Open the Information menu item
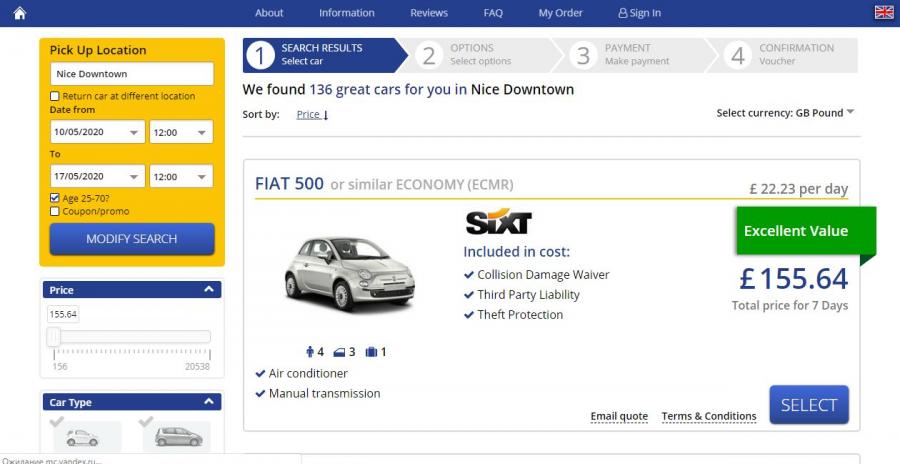Viewport: 900px width, 464px height. (347, 13)
